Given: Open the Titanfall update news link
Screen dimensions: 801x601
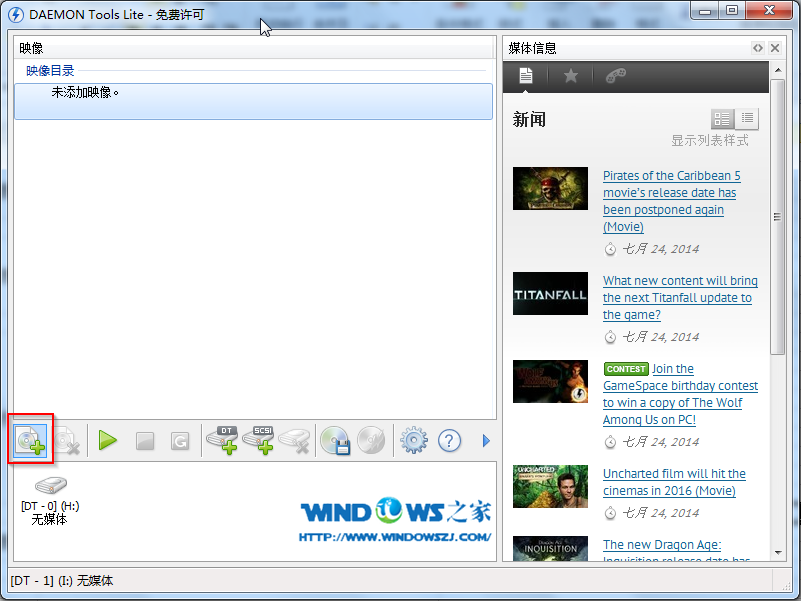Looking at the screenshot, I should coord(680,297).
